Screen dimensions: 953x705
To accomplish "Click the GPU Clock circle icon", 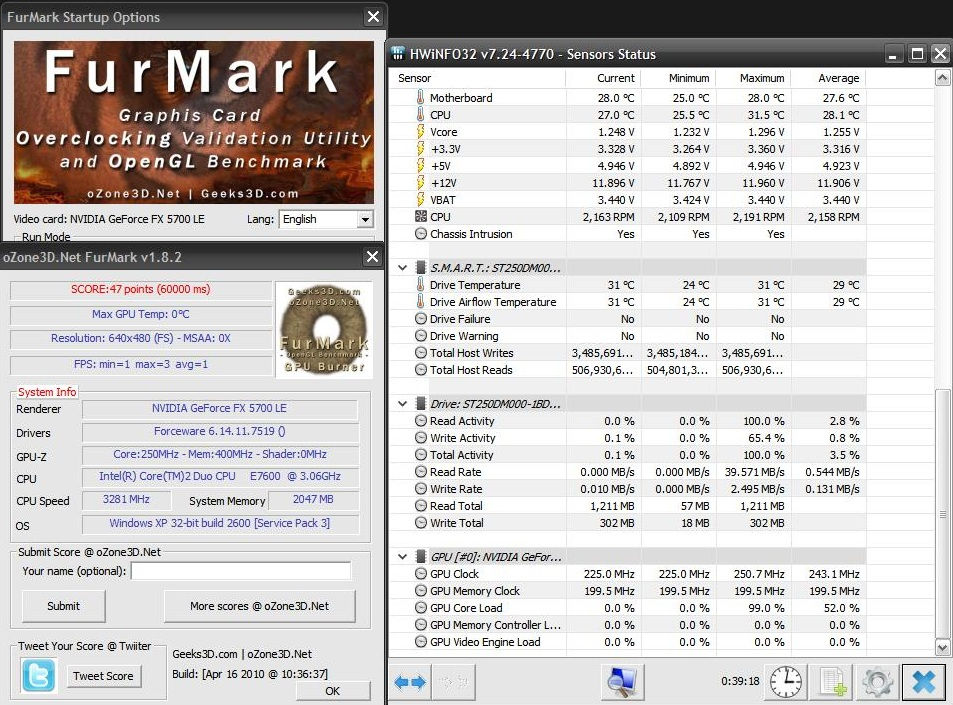I will click(421, 574).
